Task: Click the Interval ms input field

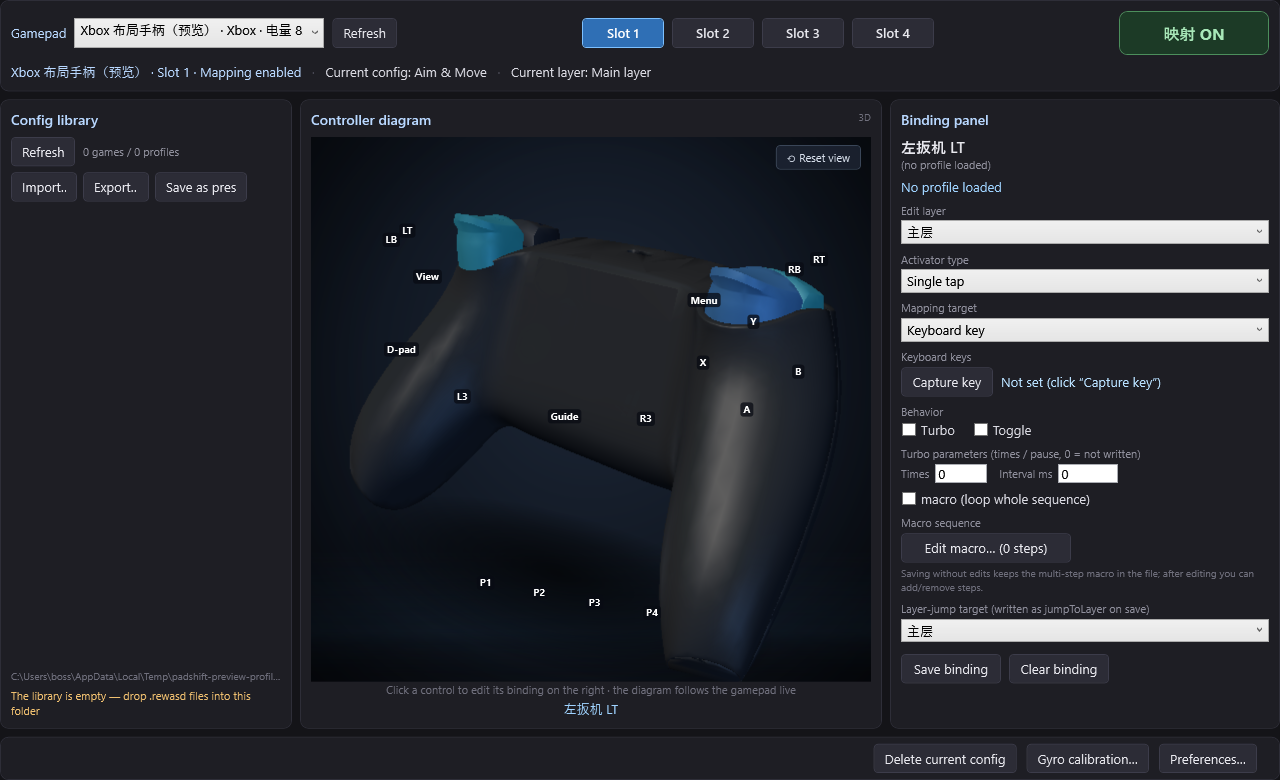Action: [x=1088, y=474]
